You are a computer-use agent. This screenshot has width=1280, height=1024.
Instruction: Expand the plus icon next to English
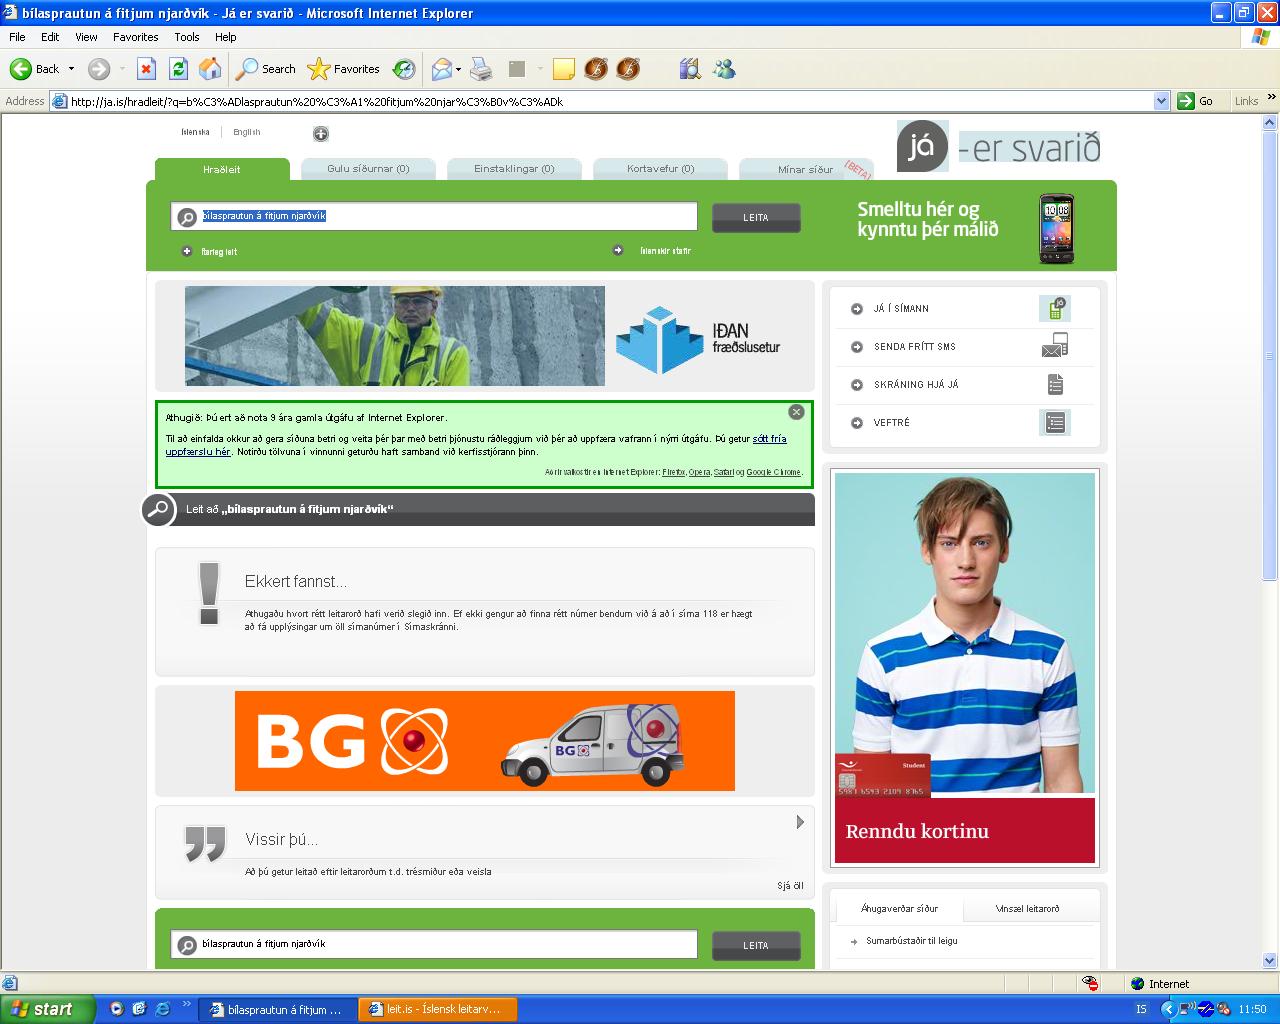pos(320,134)
